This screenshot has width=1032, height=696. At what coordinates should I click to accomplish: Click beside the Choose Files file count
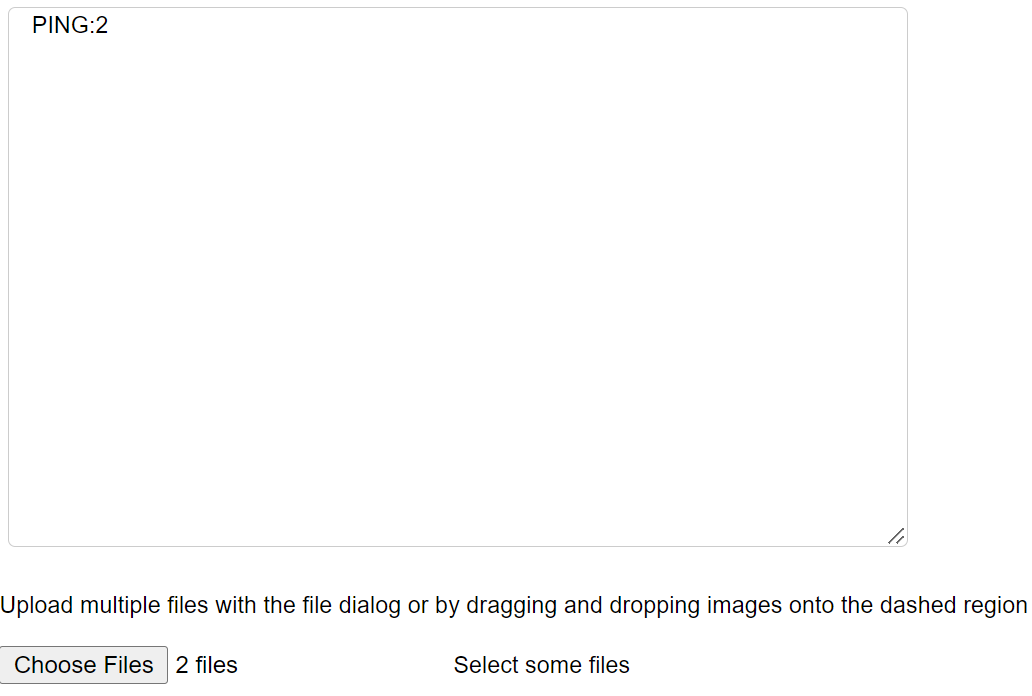point(205,665)
